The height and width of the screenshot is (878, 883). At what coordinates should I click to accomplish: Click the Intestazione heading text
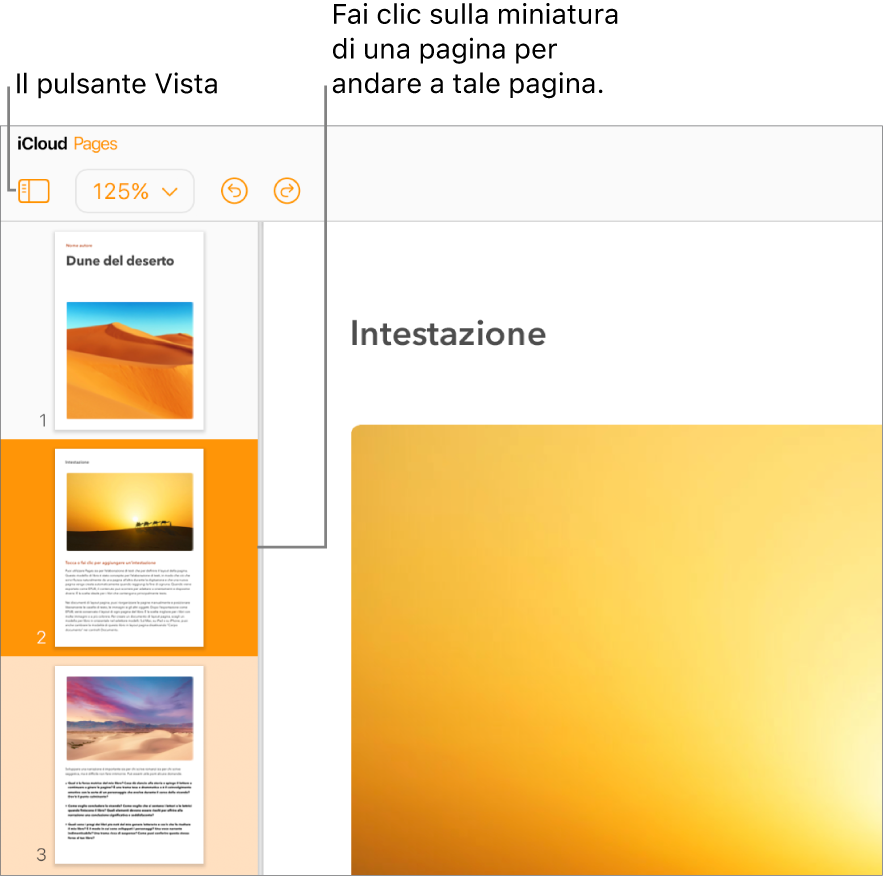point(448,333)
